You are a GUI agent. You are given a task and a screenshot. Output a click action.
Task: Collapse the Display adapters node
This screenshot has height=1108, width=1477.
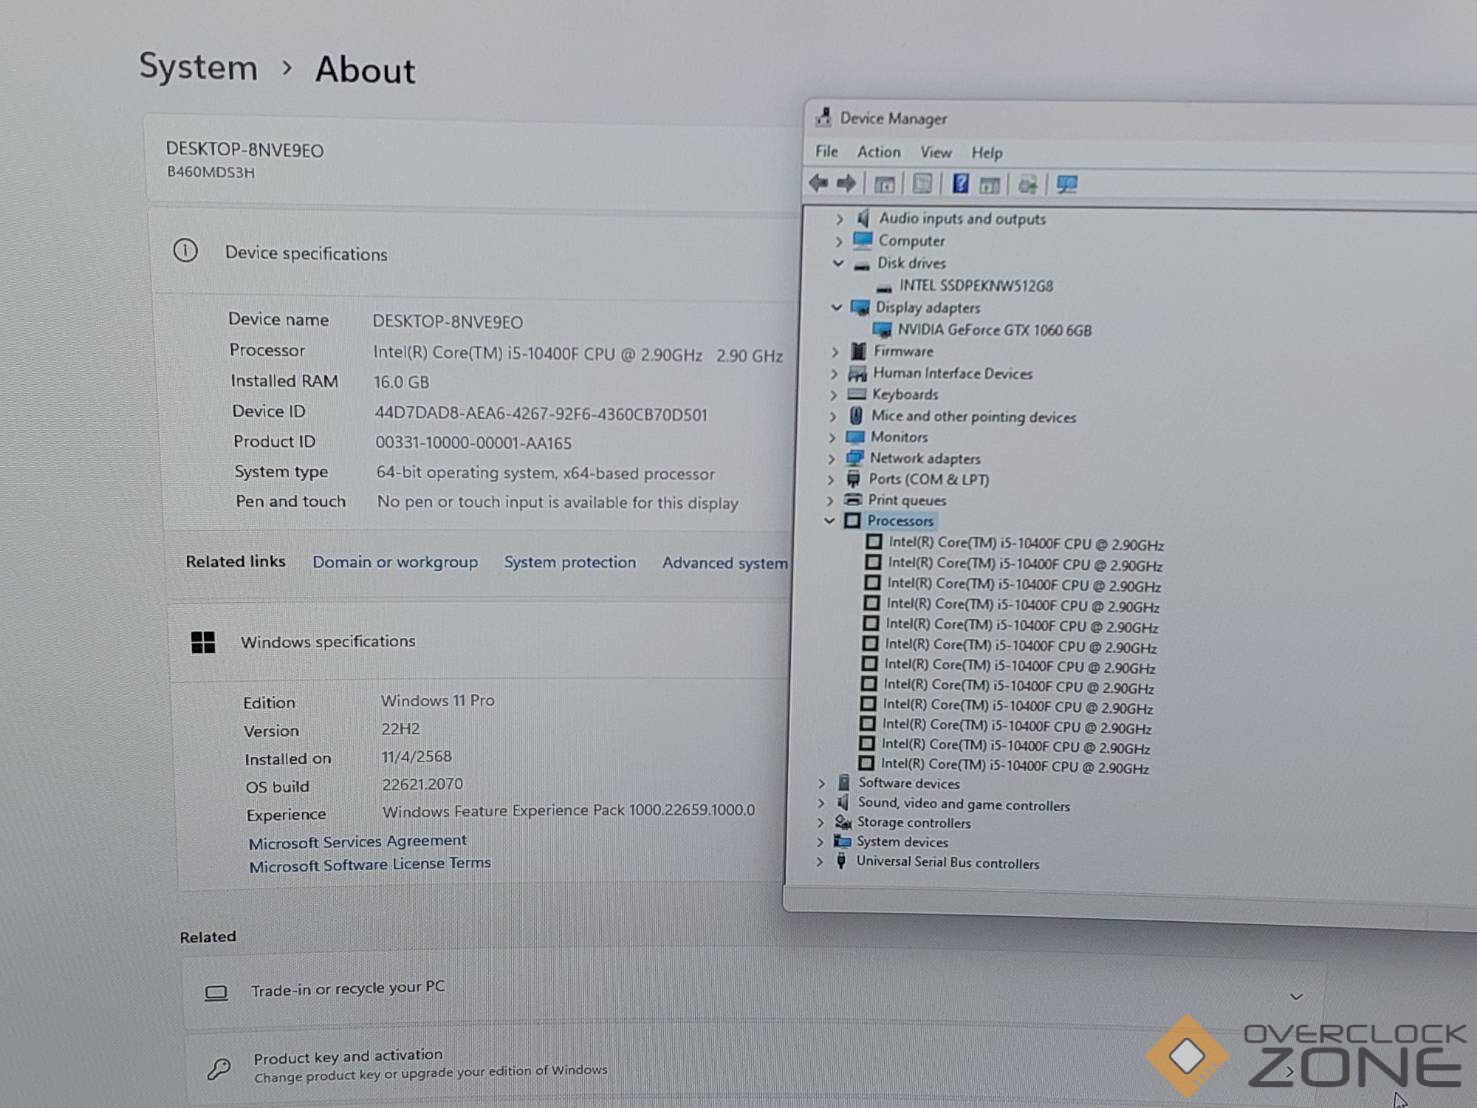837,307
